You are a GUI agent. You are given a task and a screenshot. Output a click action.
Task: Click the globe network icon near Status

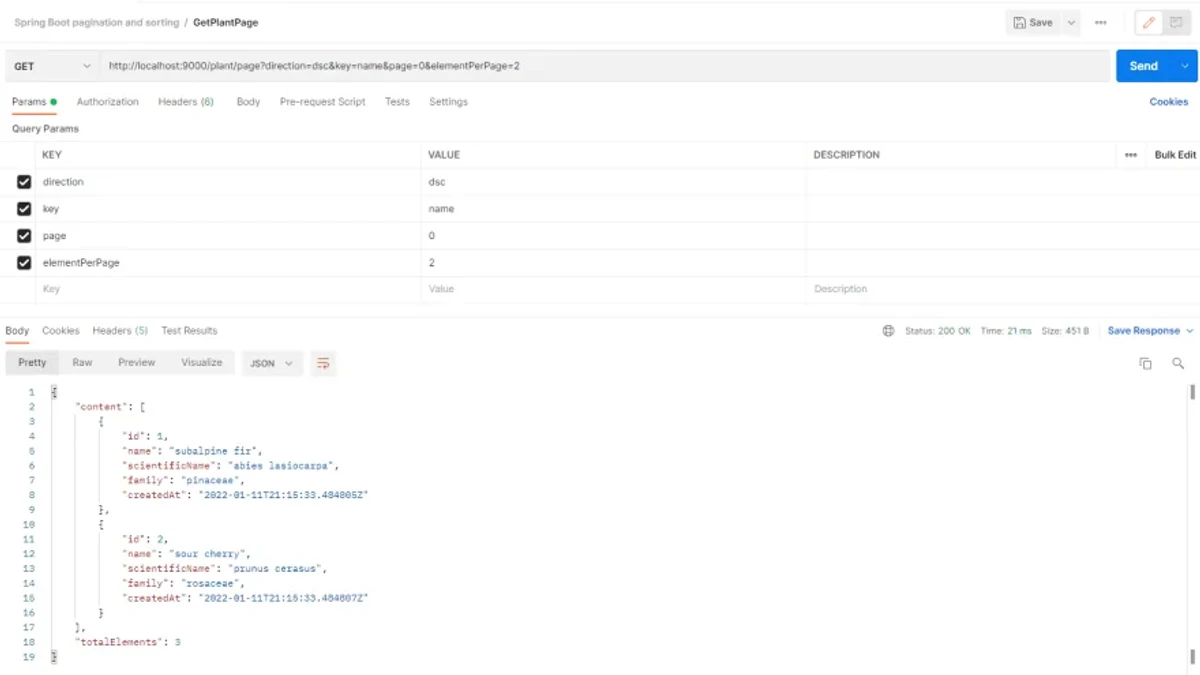click(888, 331)
